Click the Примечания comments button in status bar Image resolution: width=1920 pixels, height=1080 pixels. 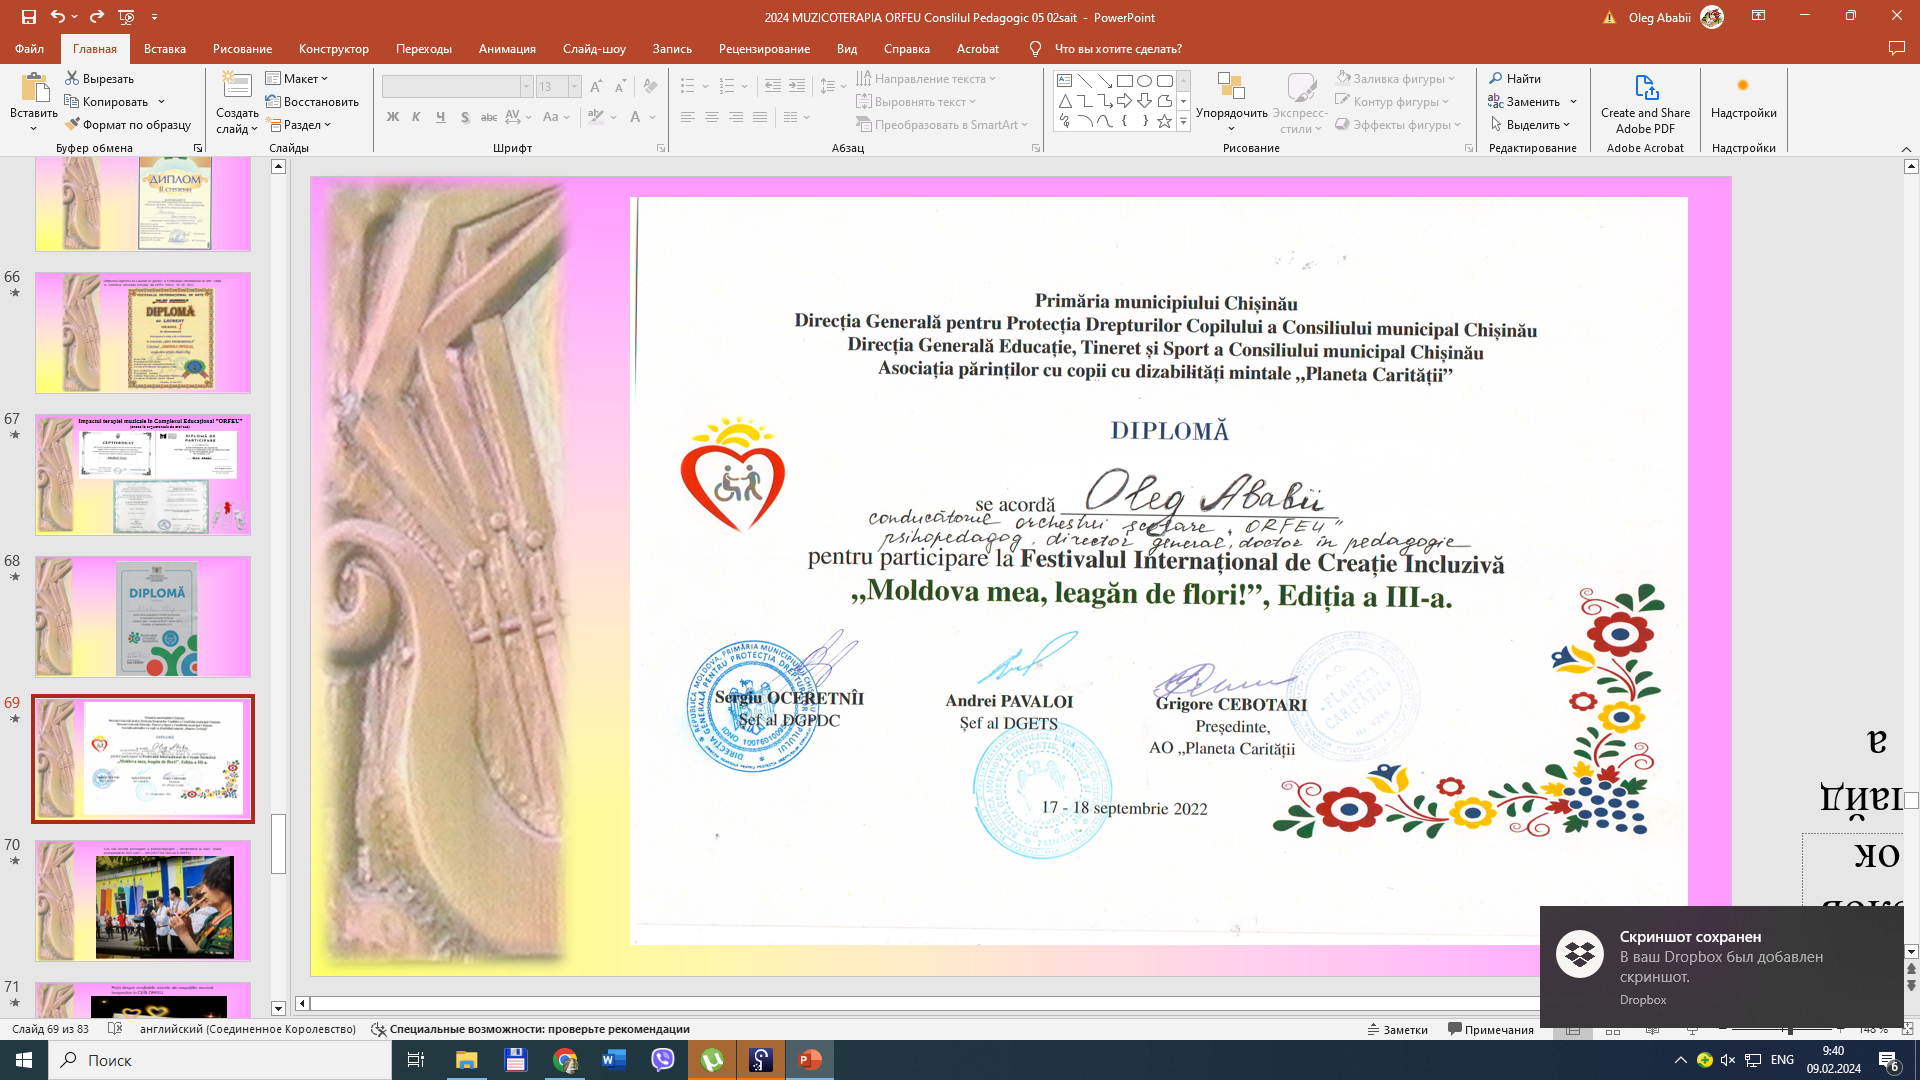click(1490, 1029)
